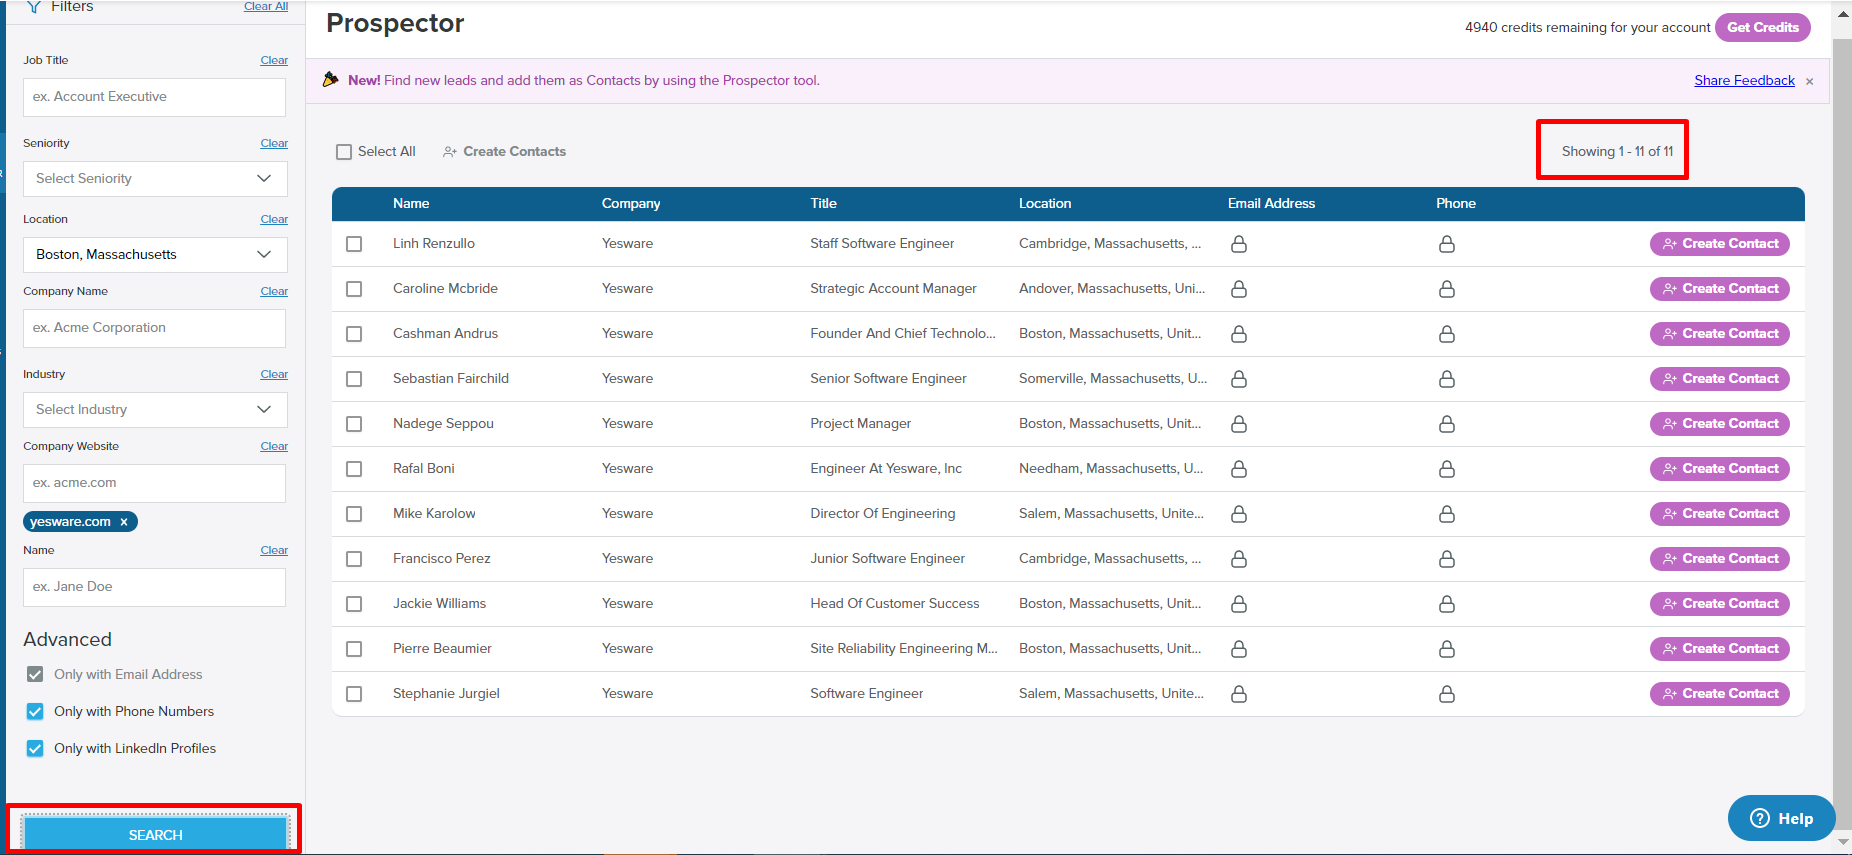Click name Pierre Beaumier in the table
1852x855 pixels.
pyautogui.click(x=442, y=649)
